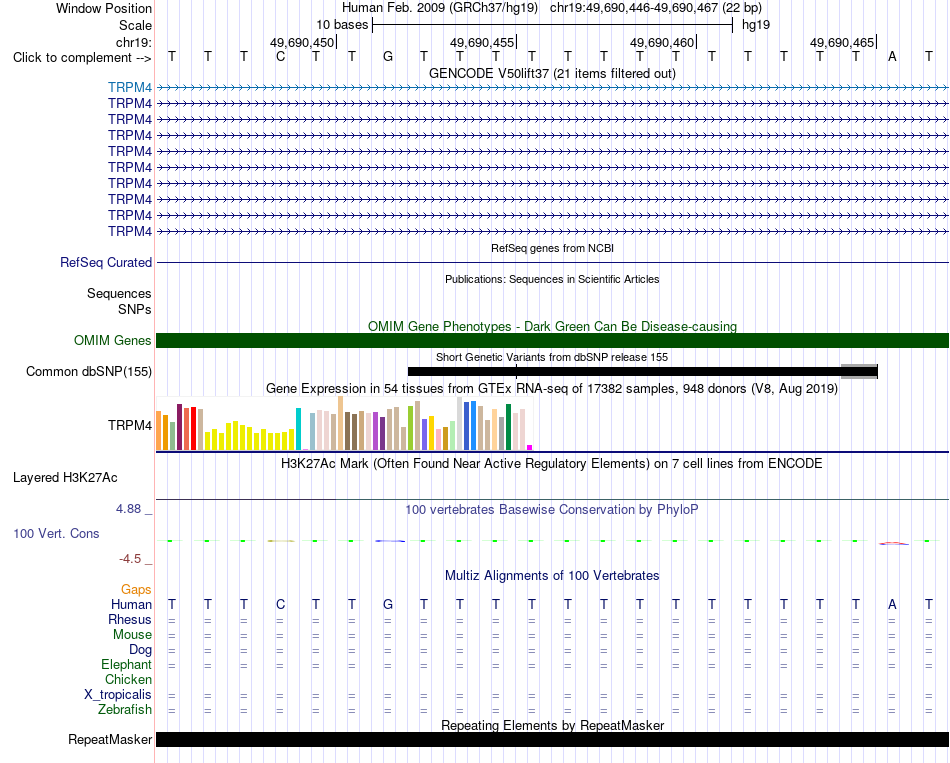Image resolution: width=950 pixels, height=763 pixels.
Task: Click the dark green bar in GTEx chart
Action: (x=509, y=427)
